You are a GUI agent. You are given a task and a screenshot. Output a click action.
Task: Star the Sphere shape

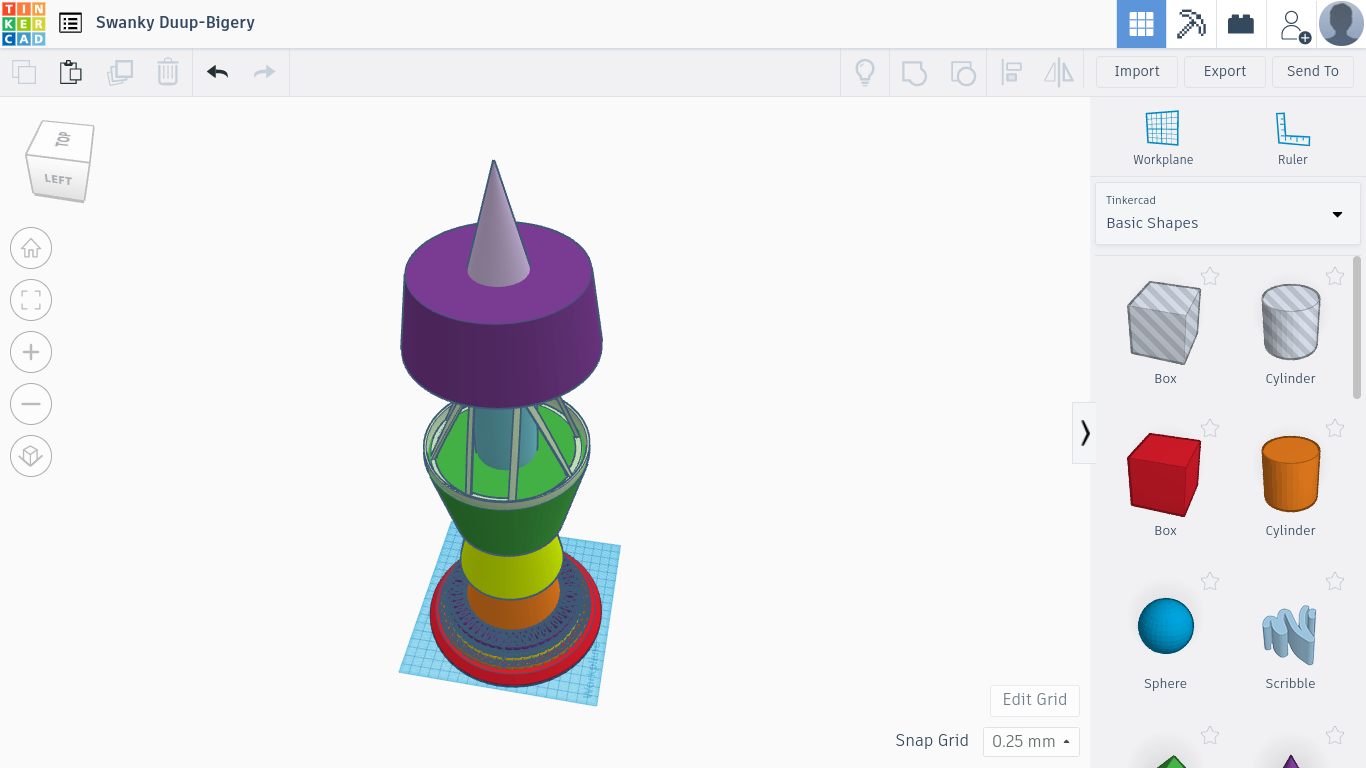tap(1210, 581)
